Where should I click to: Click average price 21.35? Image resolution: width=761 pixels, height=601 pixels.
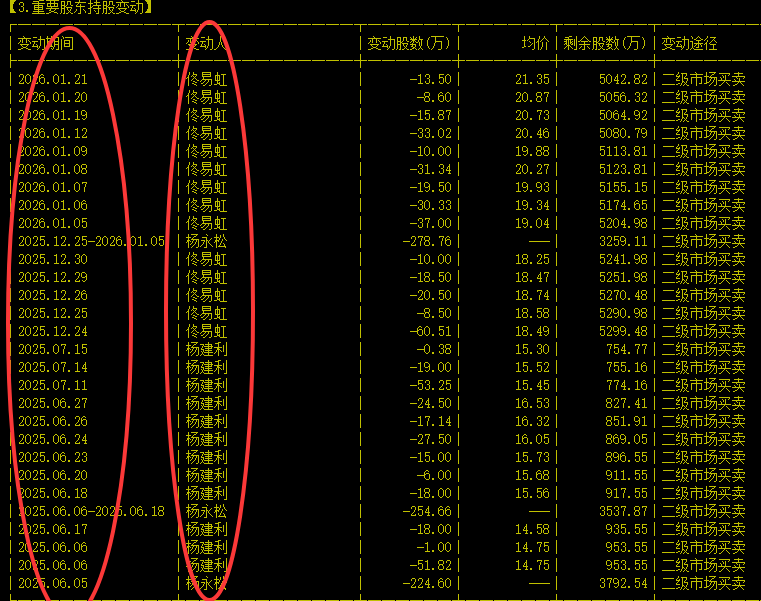tap(532, 79)
